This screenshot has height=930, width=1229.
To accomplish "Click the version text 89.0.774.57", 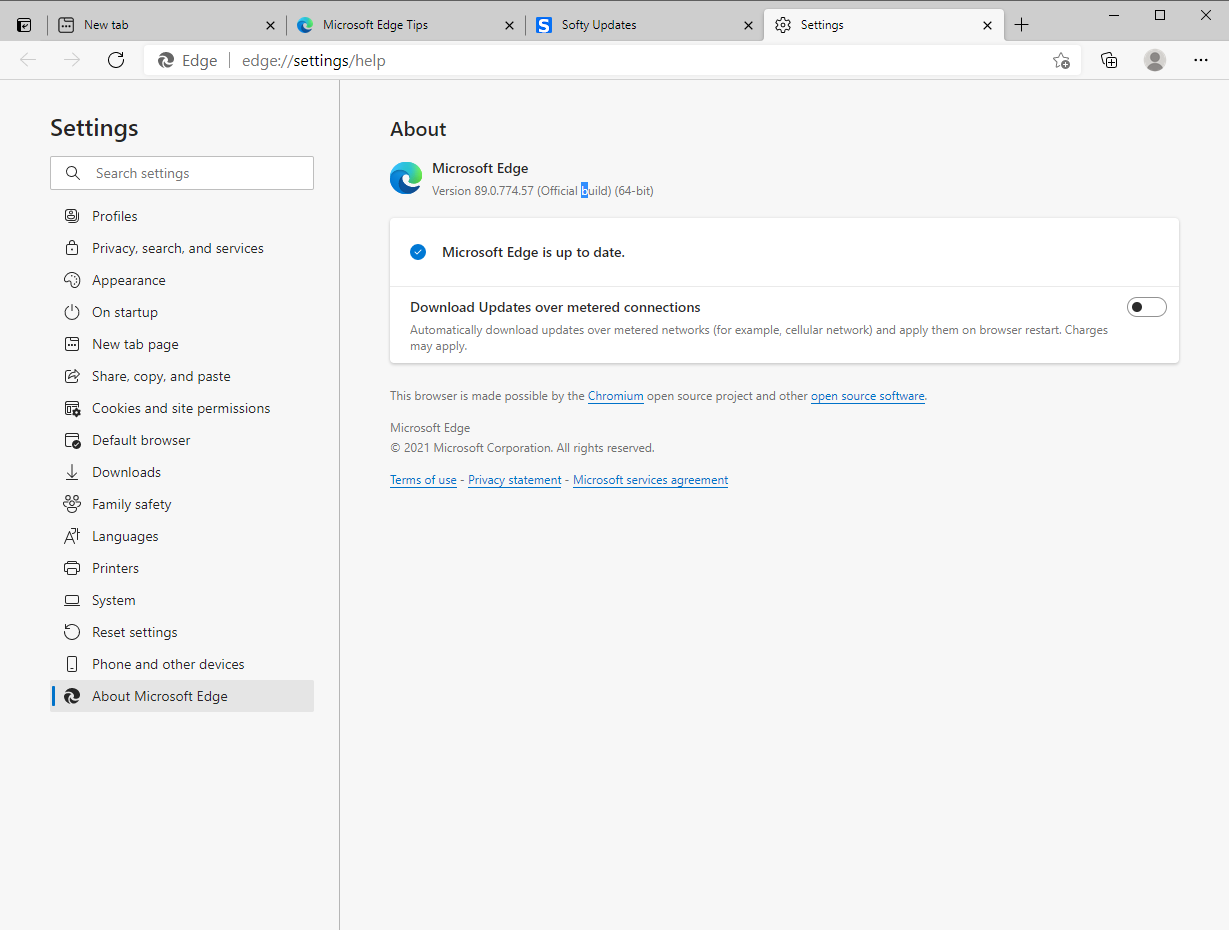I will tap(504, 191).
